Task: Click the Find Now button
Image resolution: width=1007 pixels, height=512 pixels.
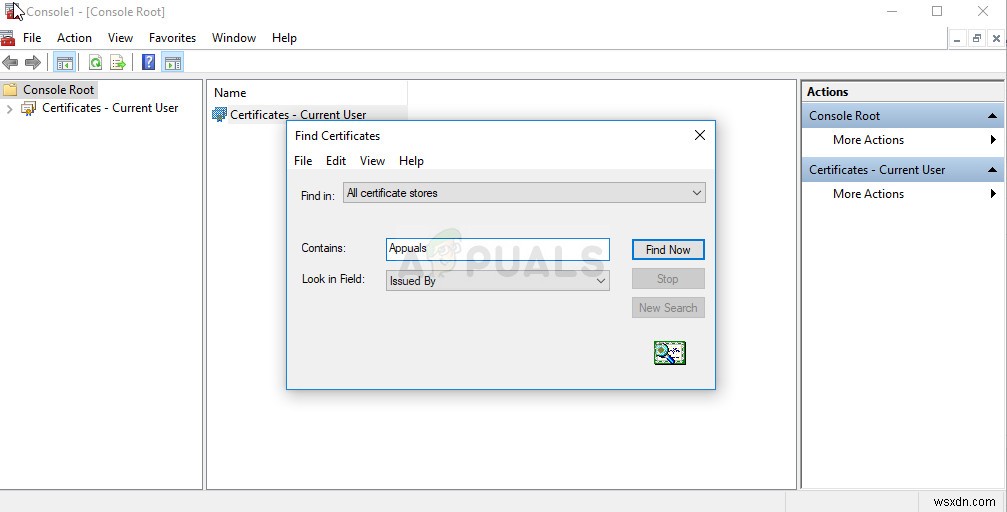Action: point(668,250)
